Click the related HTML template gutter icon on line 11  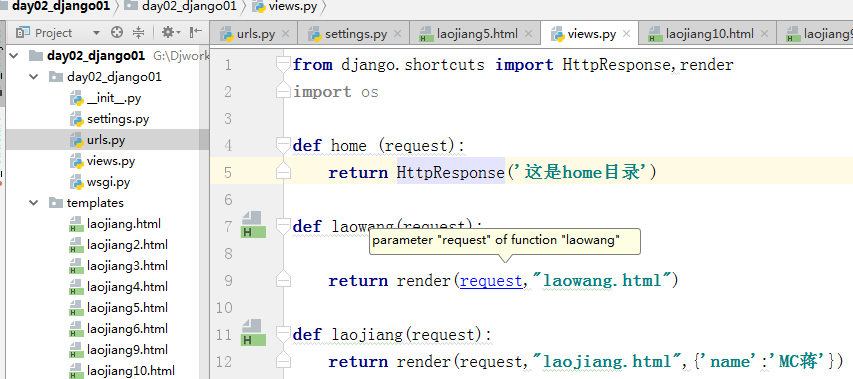click(253, 333)
